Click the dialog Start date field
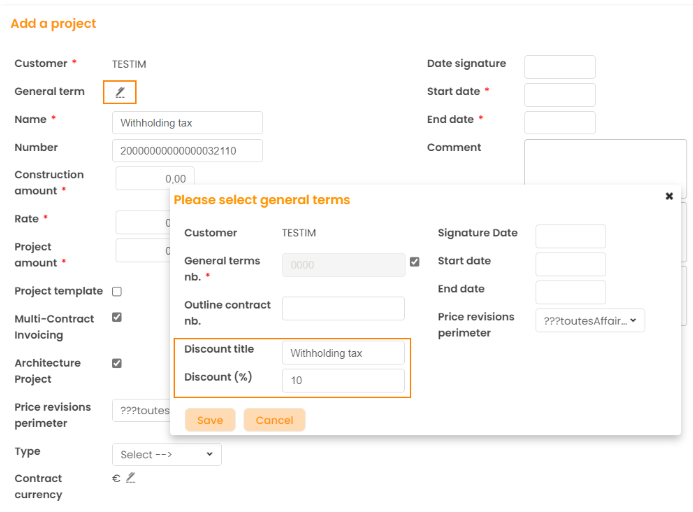This screenshot has width=693, height=512. pos(570,264)
